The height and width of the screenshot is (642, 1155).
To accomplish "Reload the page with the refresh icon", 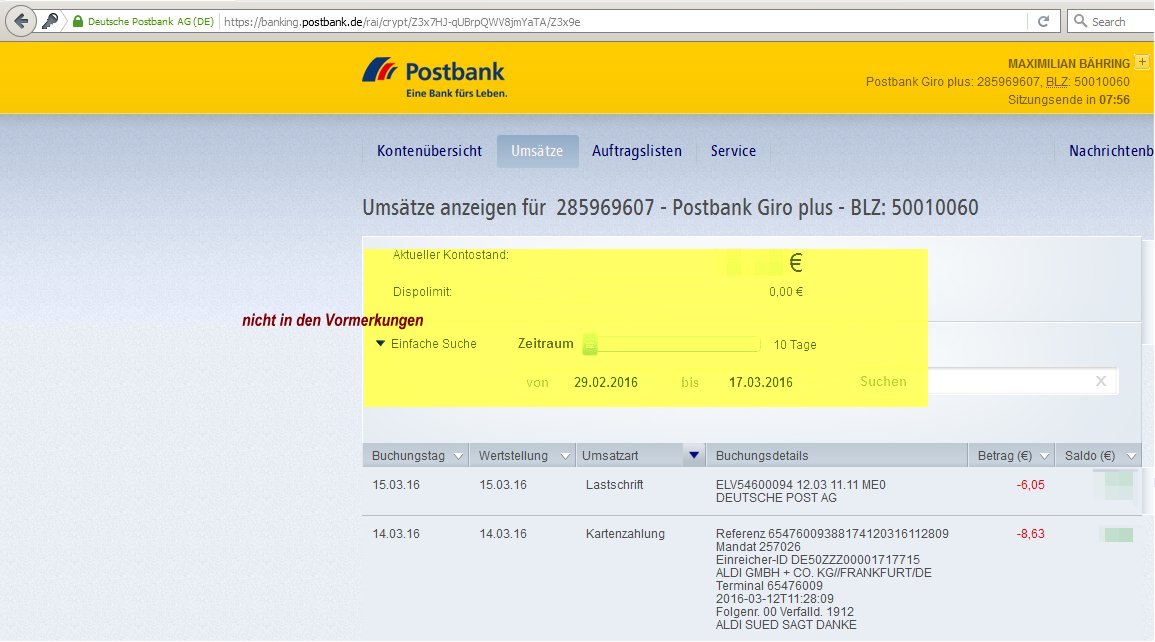I will [x=1043, y=21].
